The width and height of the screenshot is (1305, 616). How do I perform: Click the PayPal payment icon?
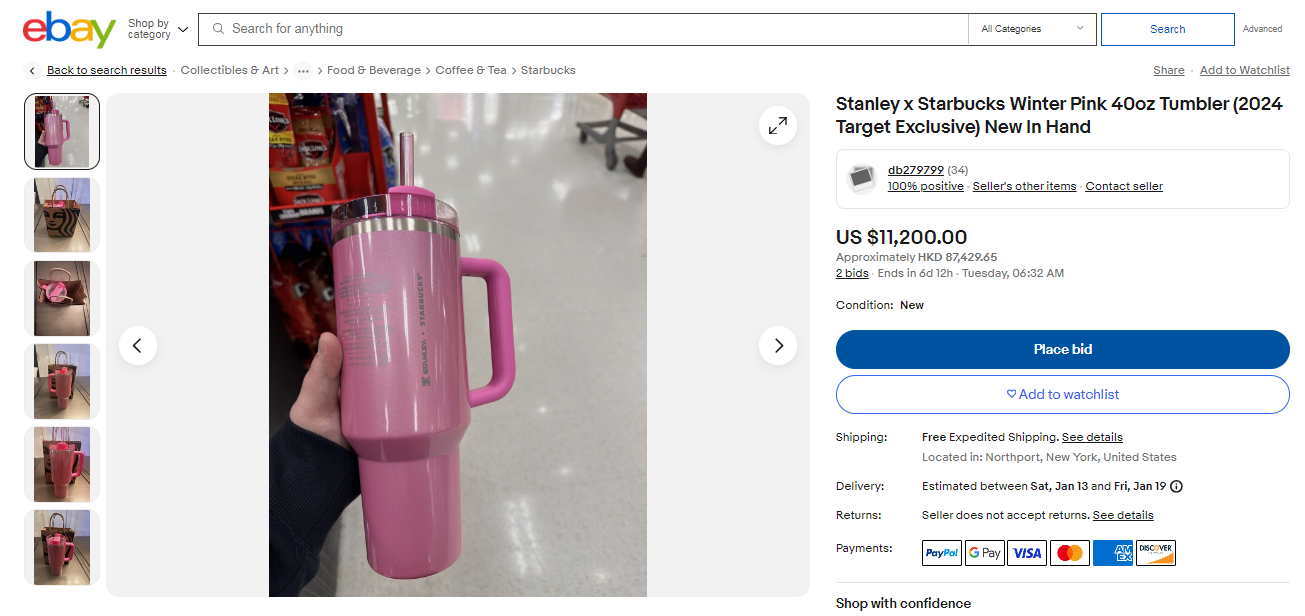click(x=941, y=553)
